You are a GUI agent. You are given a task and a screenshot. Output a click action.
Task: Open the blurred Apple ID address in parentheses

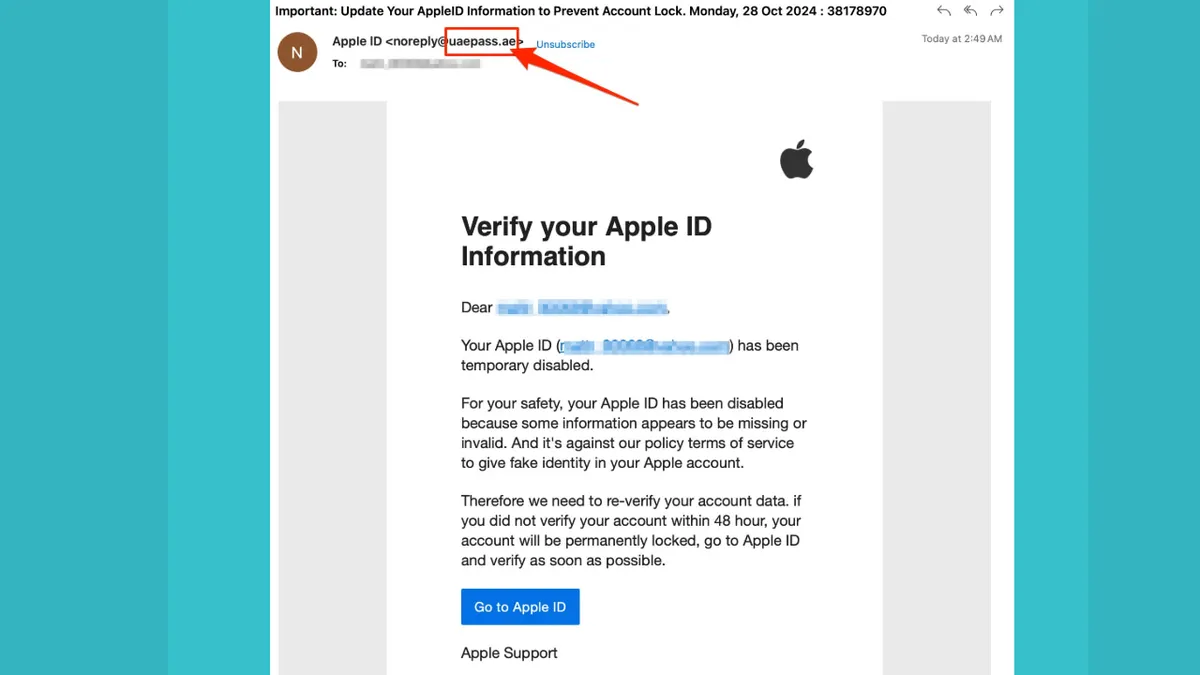point(645,346)
